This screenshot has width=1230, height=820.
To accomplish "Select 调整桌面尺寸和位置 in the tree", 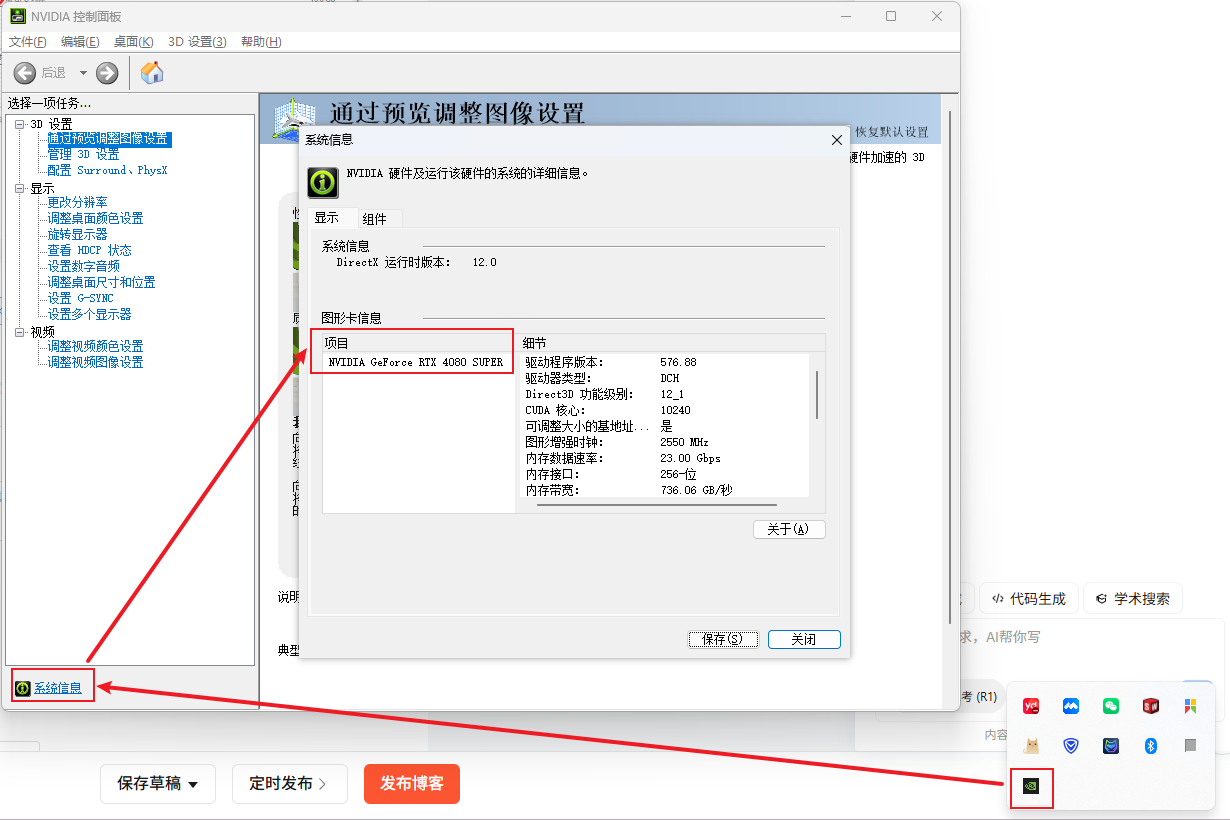I will click(x=101, y=283).
